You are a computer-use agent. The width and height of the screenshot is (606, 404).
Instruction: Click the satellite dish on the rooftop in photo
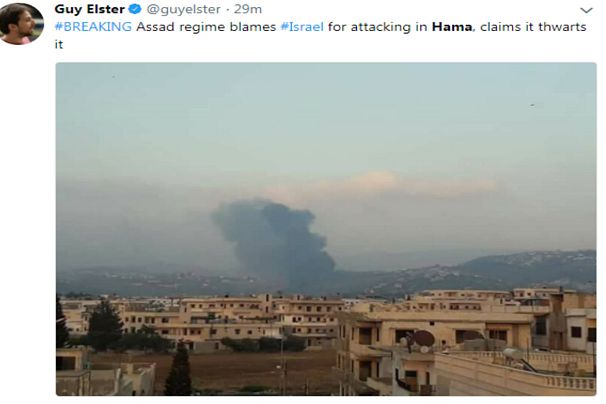[424, 338]
